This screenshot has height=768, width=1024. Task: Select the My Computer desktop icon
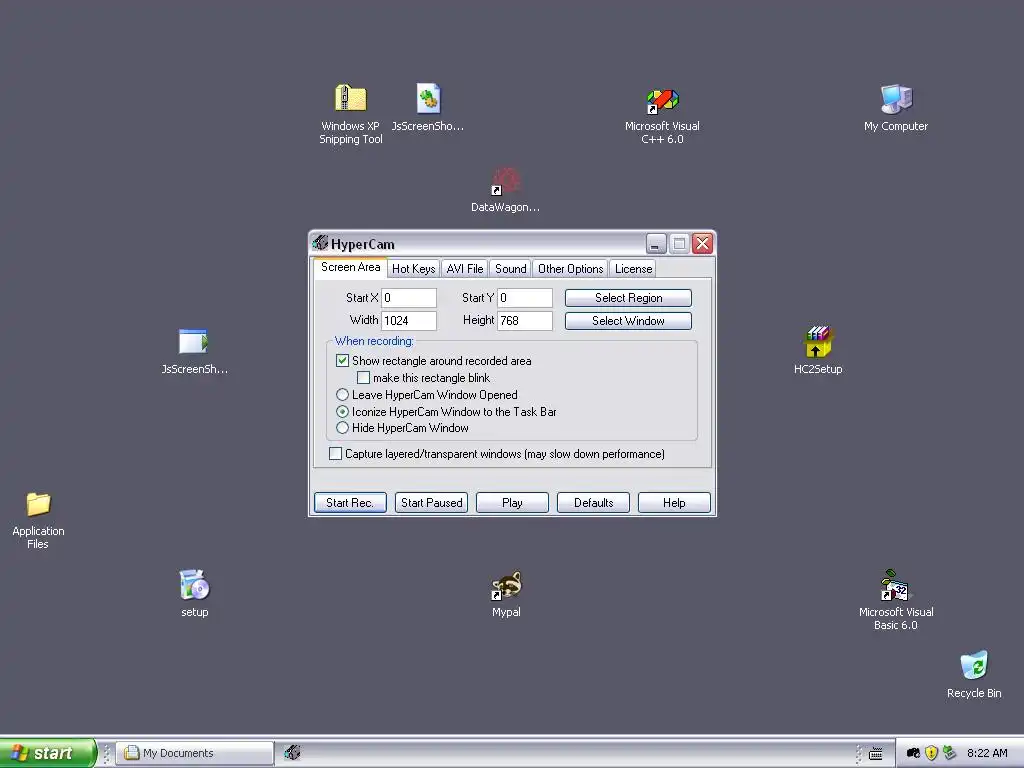pos(896,99)
